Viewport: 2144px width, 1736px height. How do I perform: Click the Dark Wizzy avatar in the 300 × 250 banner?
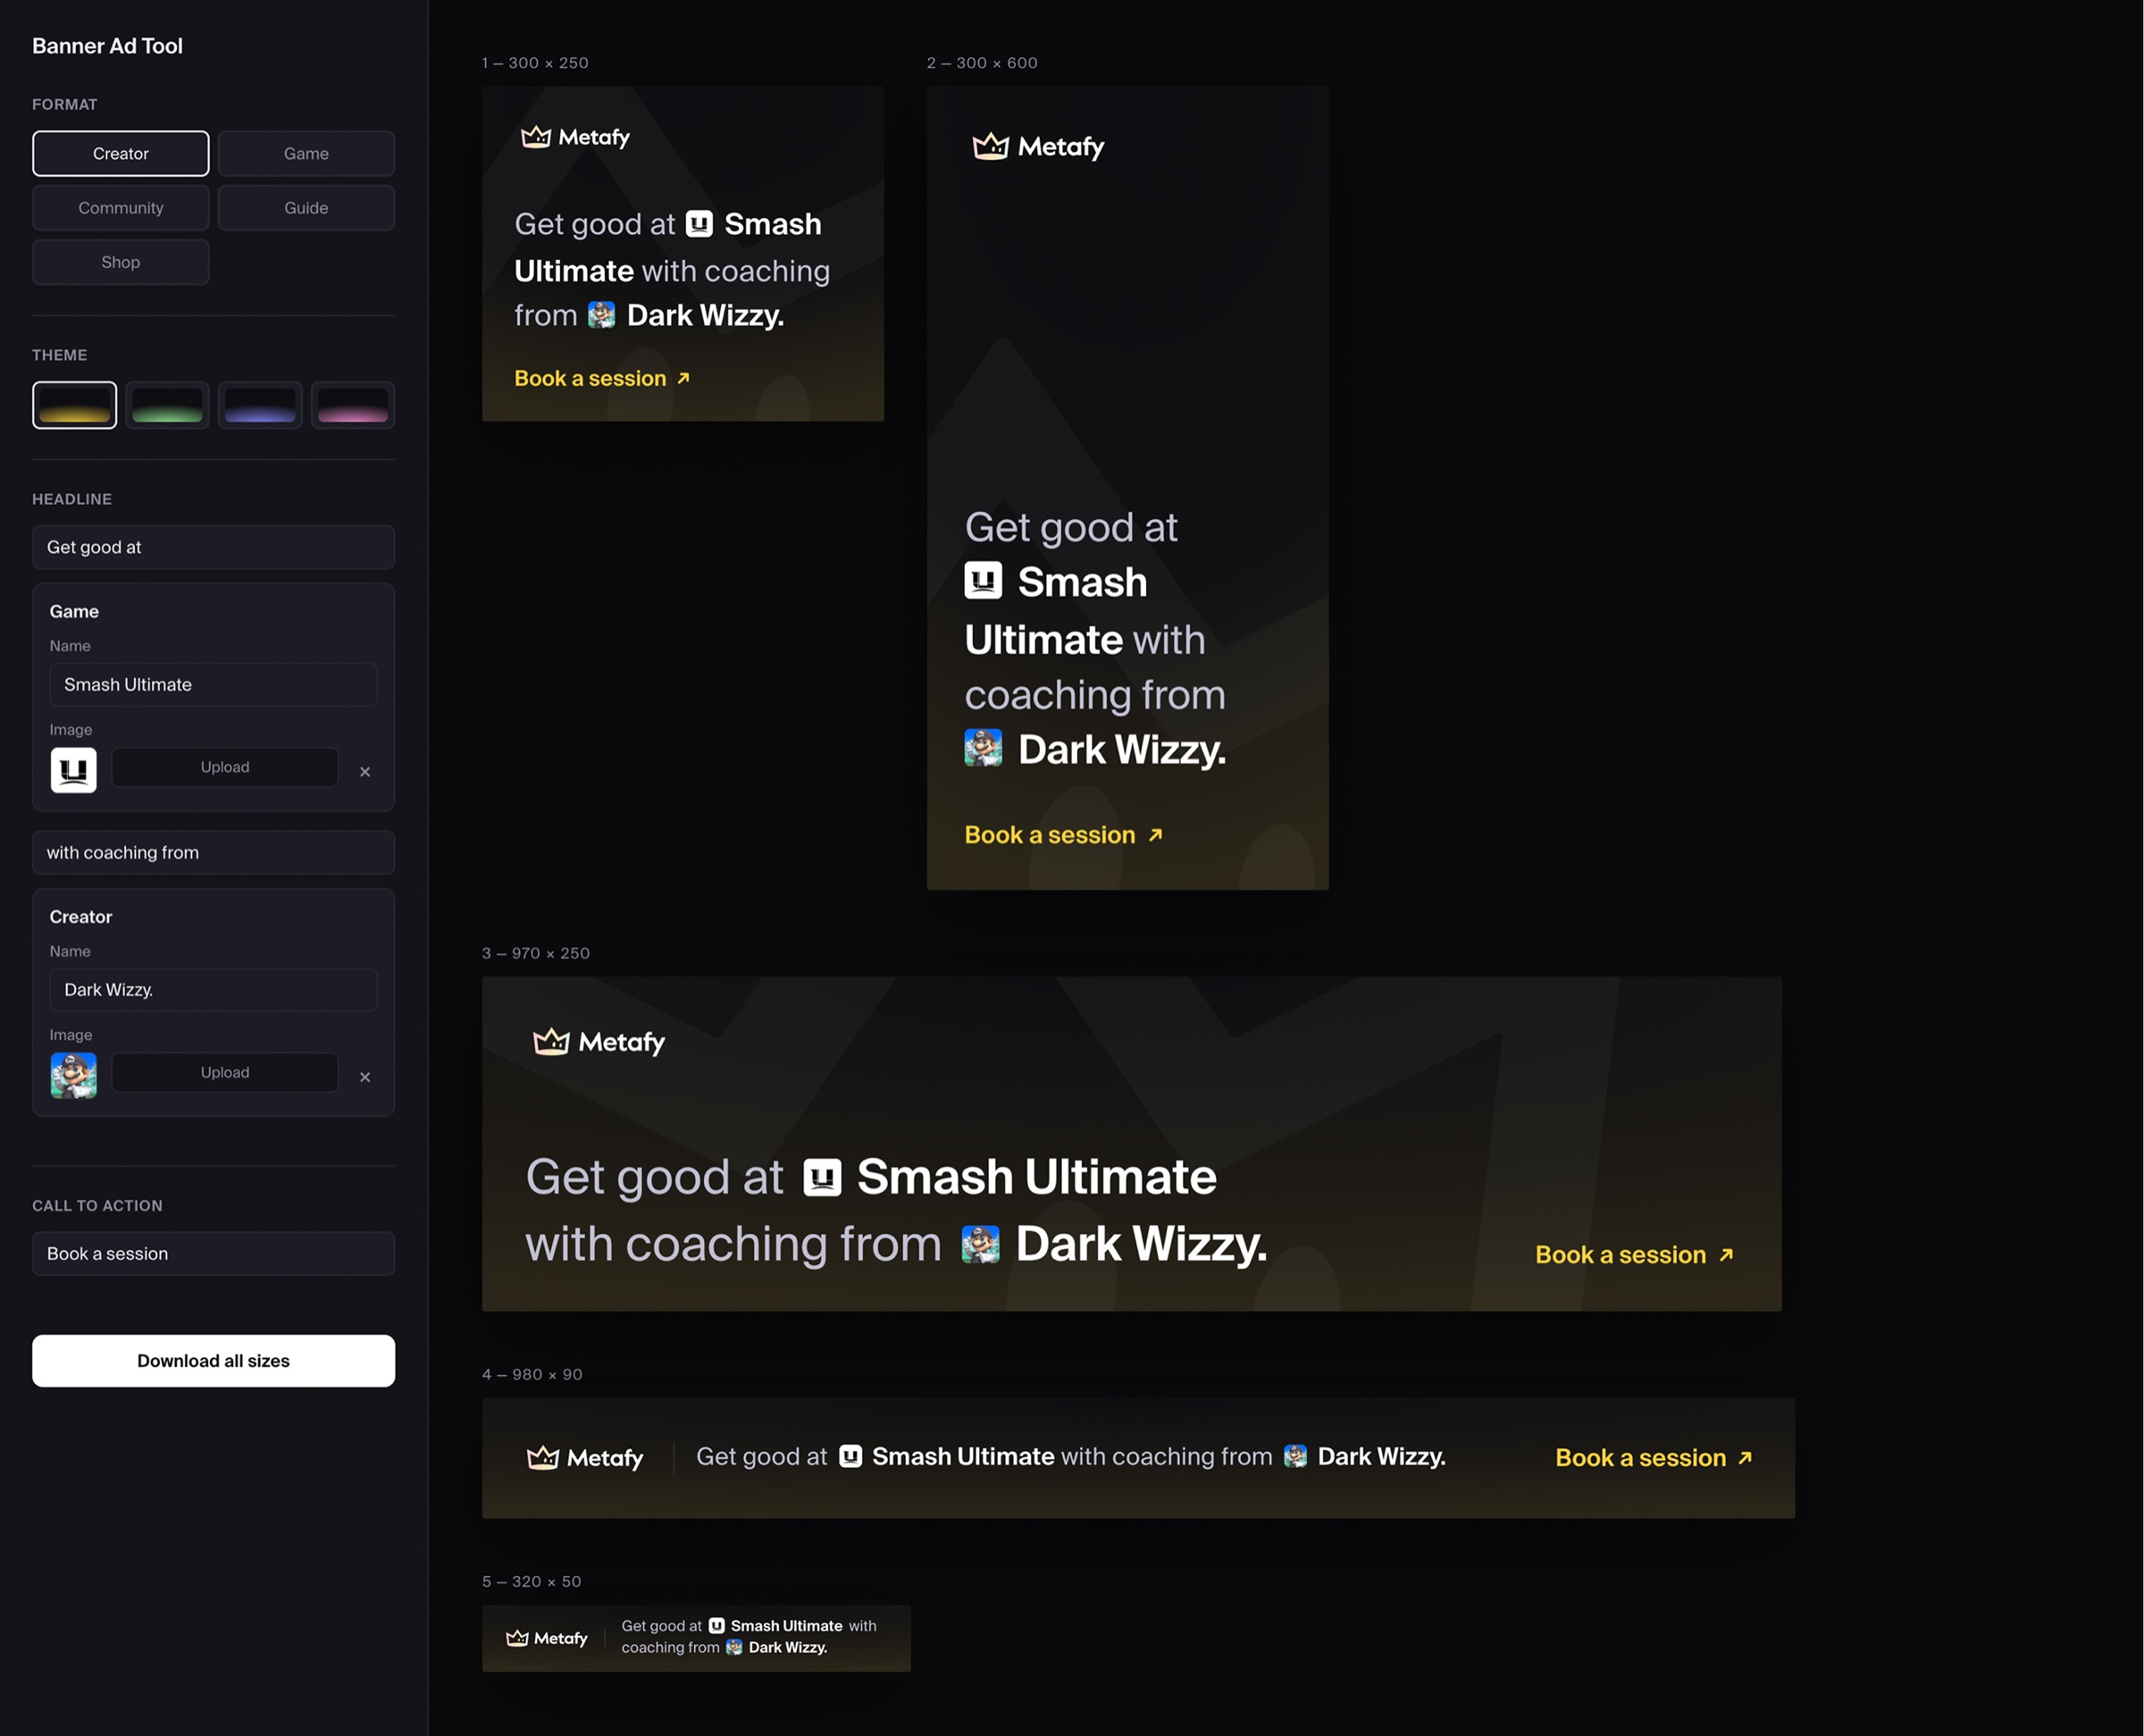click(601, 315)
